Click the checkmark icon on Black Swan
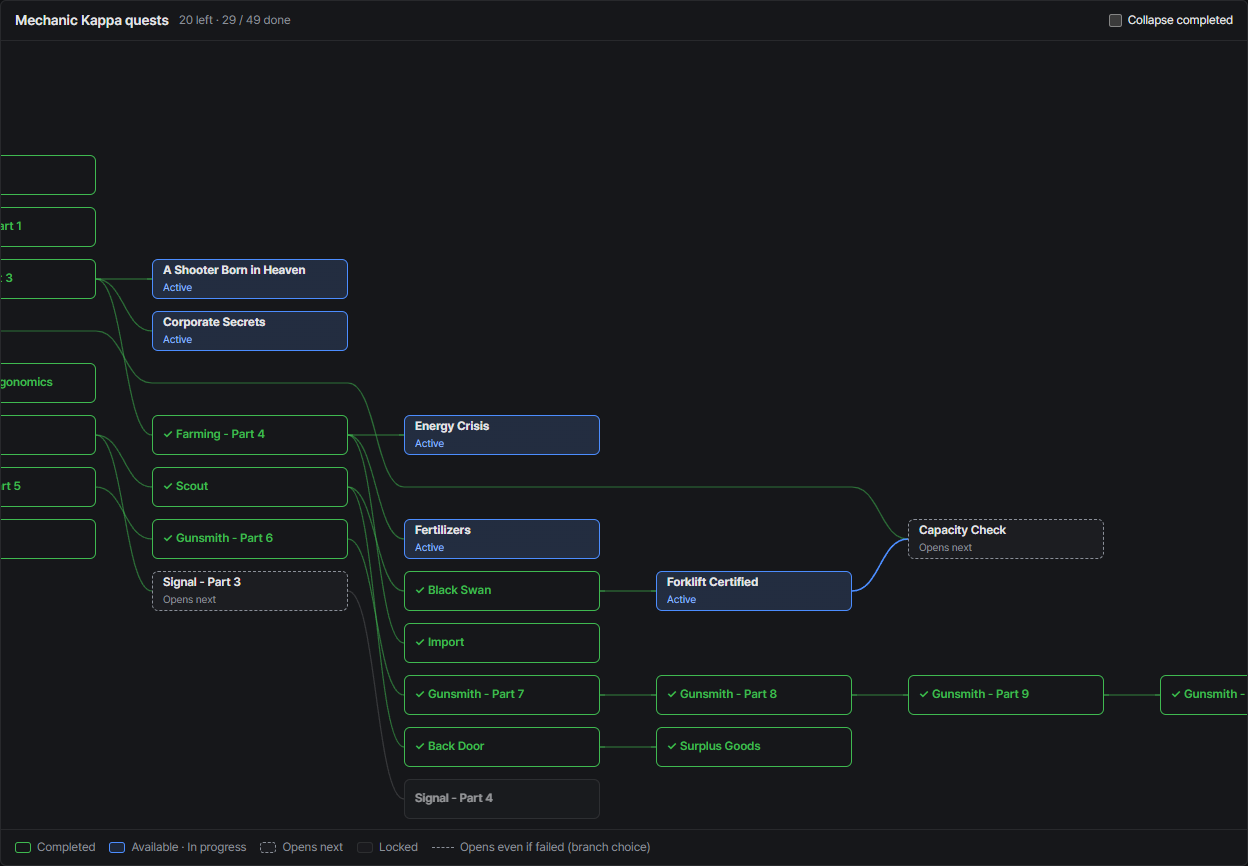This screenshot has width=1248, height=866. [420, 590]
